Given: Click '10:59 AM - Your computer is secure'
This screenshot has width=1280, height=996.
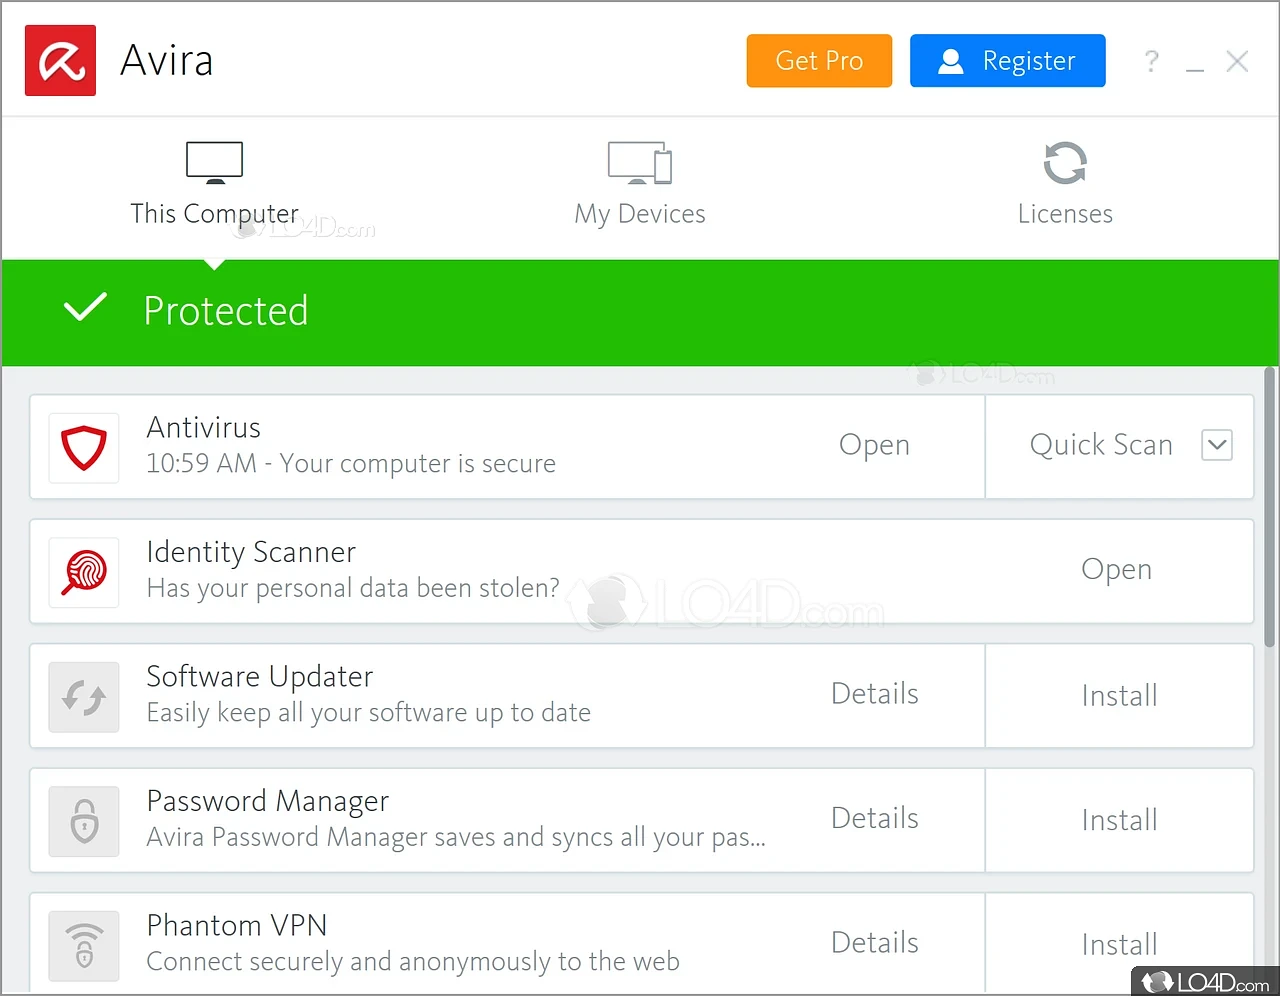Looking at the screenshot, I should point(351,464).
